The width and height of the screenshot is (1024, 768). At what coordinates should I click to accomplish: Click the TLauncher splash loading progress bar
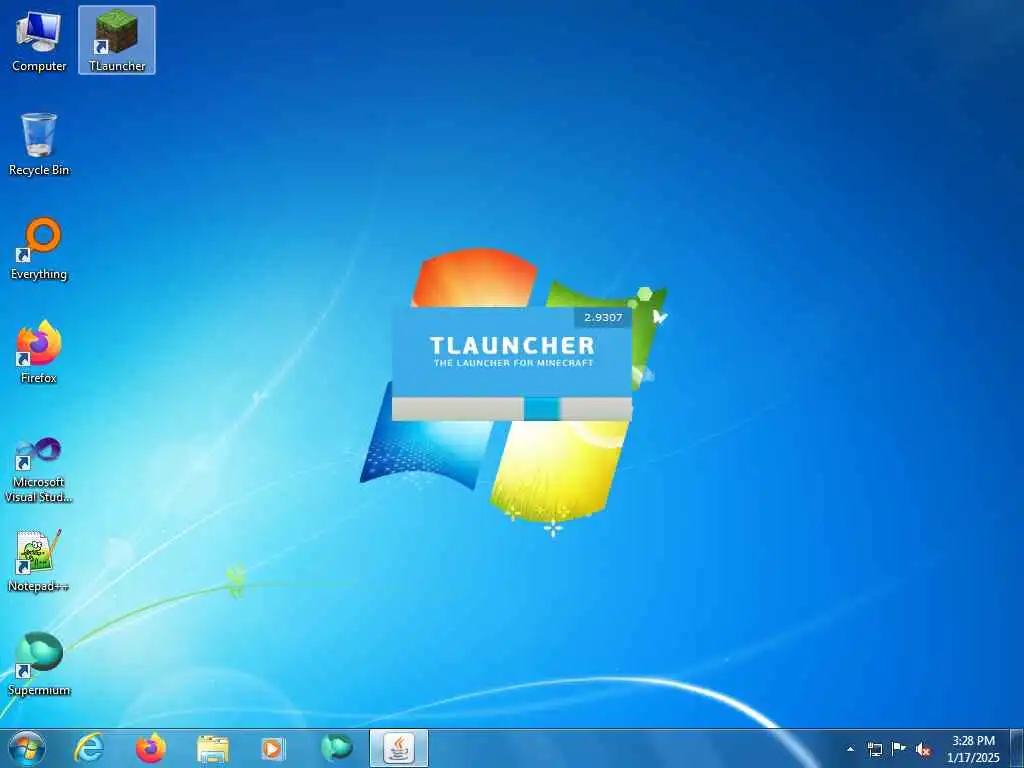512,409
